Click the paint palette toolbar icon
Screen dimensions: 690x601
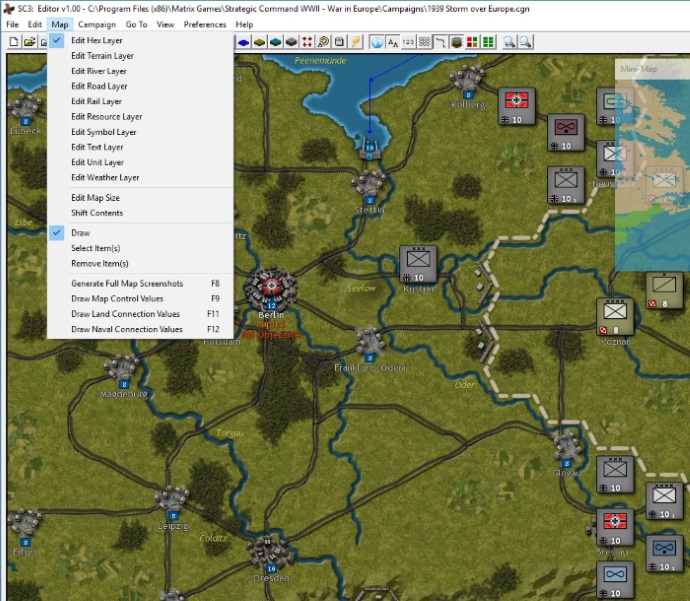[323, 42]
